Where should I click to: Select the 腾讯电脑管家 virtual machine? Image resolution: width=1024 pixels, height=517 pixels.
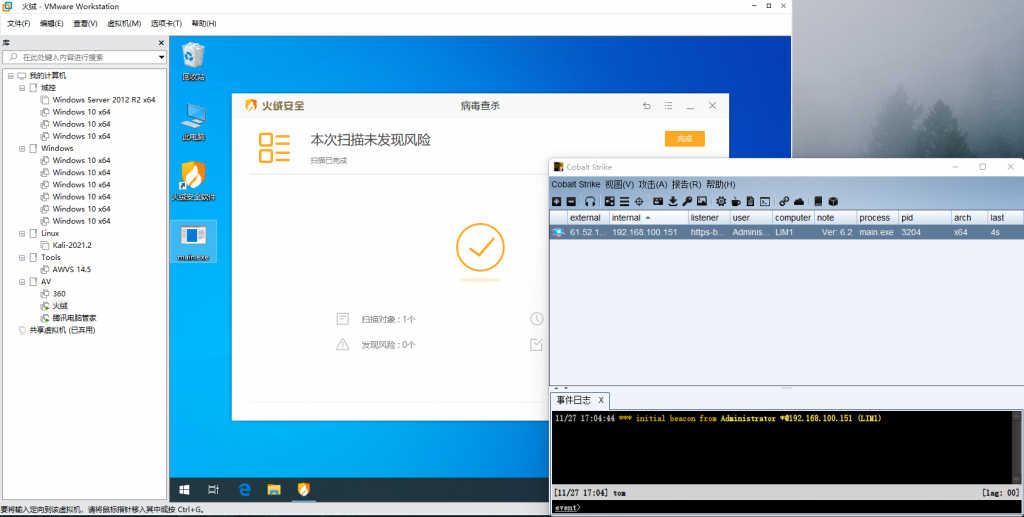click(74, 318)
